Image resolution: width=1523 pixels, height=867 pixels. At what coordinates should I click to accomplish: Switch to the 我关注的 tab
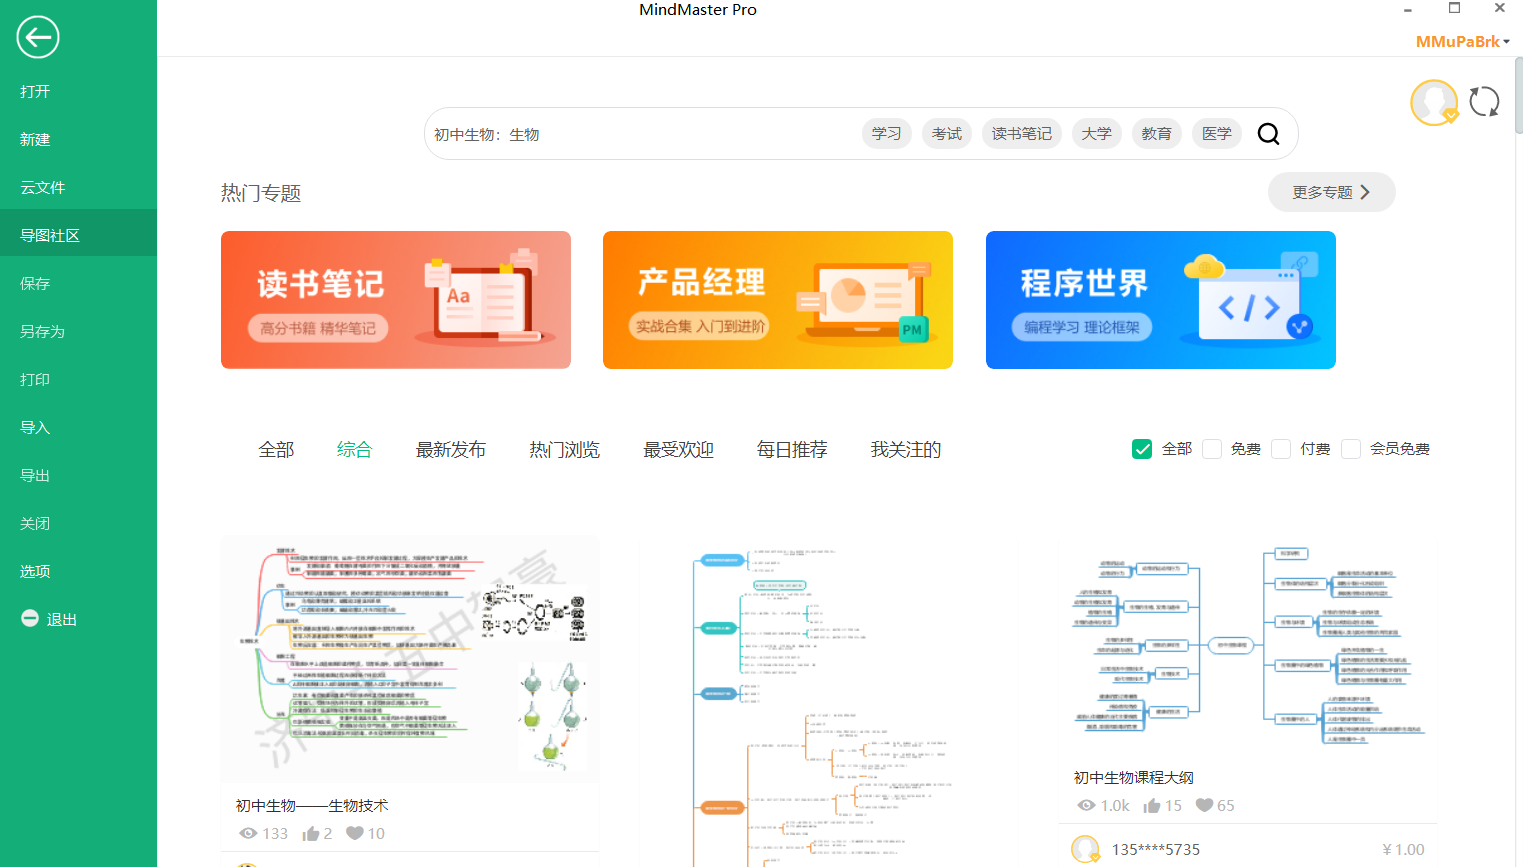(906, 450)
